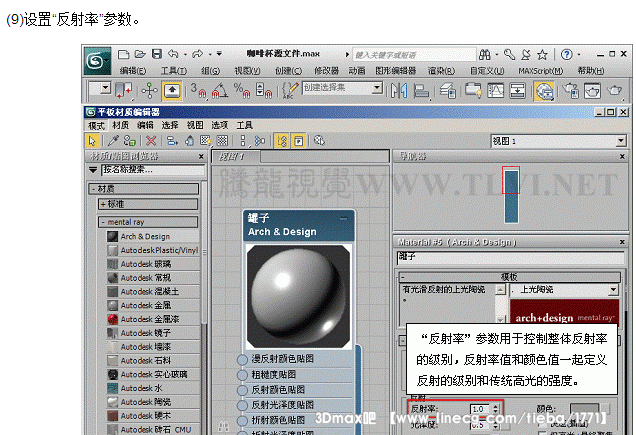Click the Undo arrow icon
Viewport: 636px width, 435px height.
pyautogui.click(x=174, y=54)
